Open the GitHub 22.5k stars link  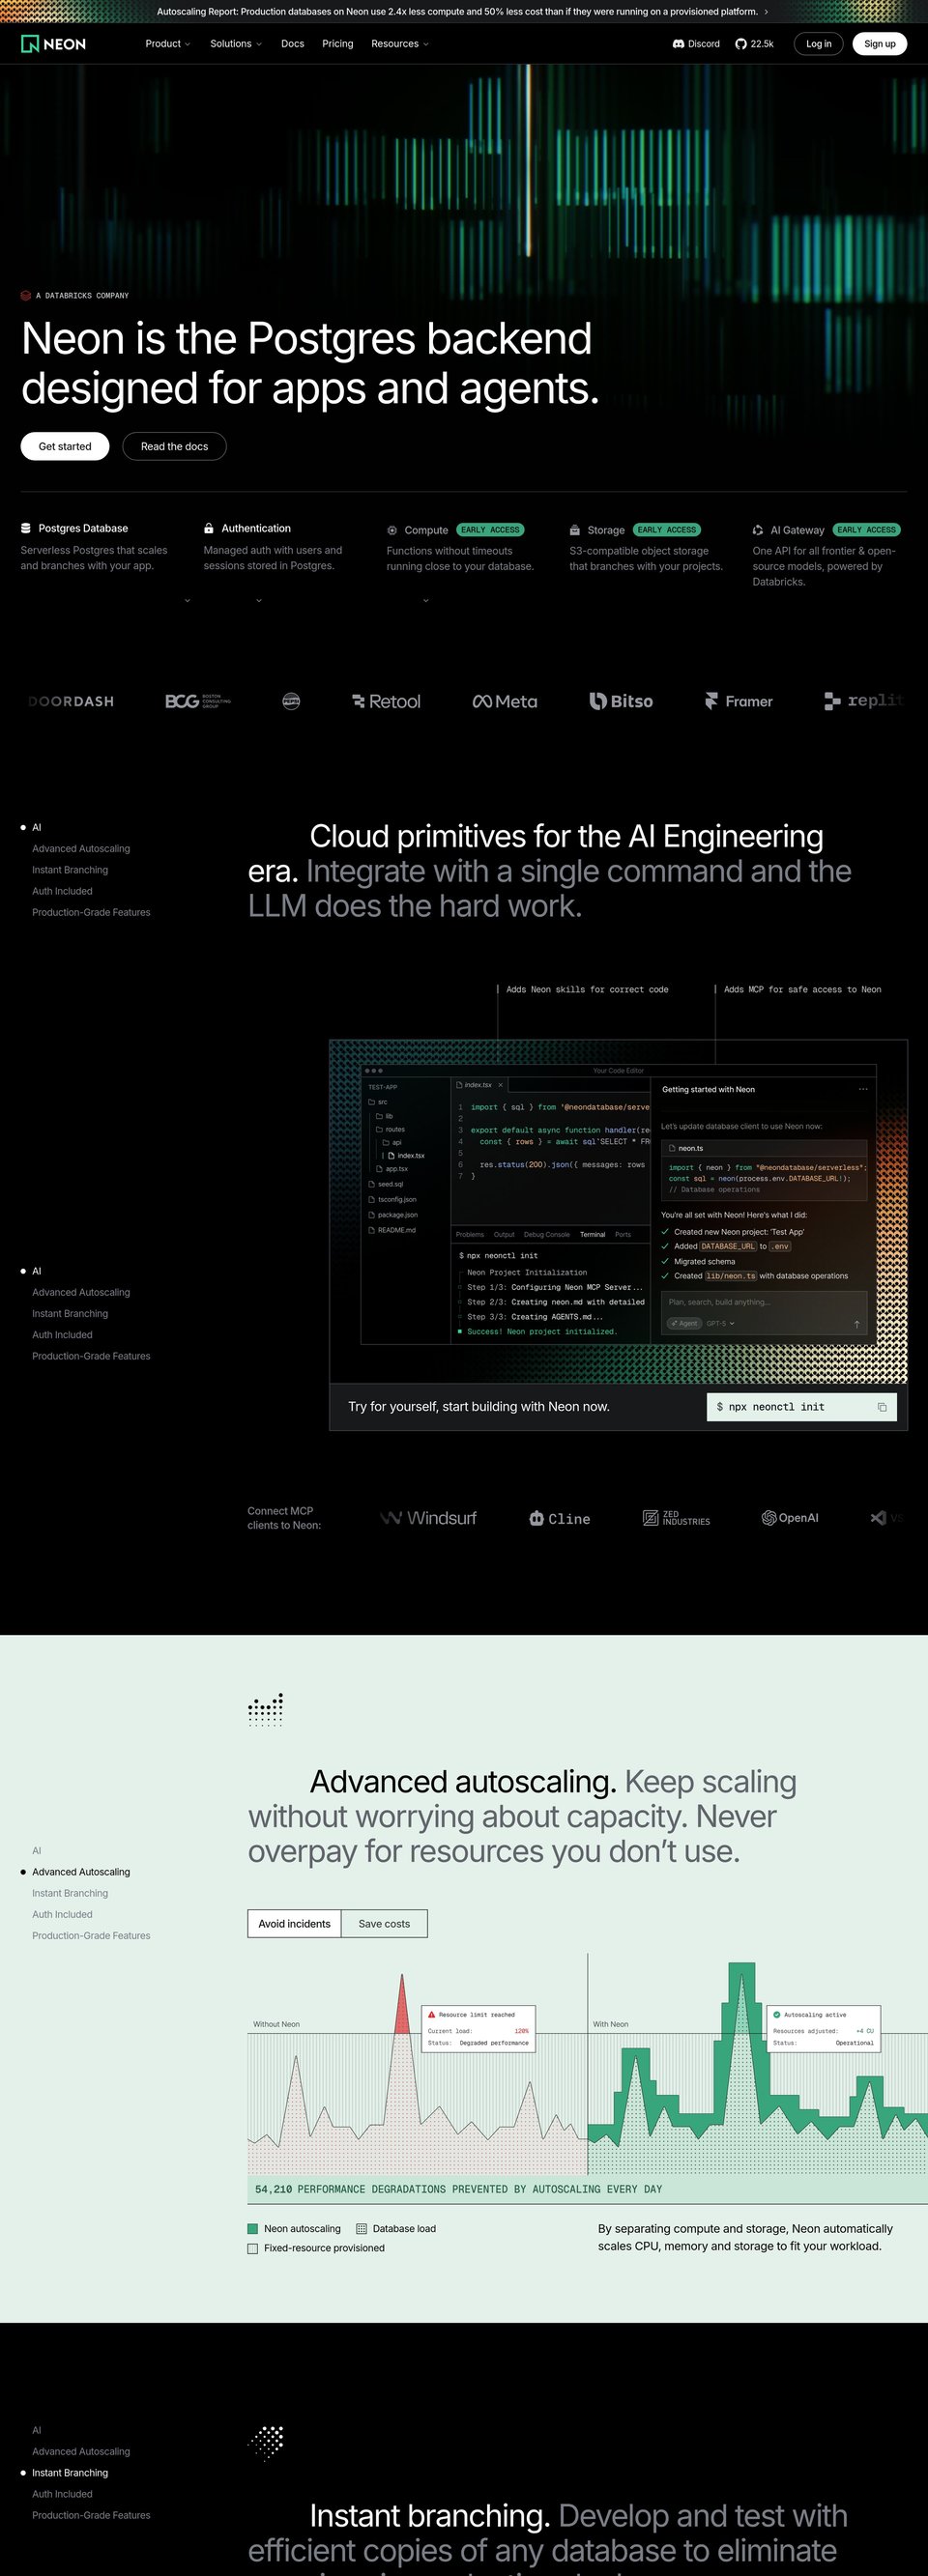pos(754,44)
